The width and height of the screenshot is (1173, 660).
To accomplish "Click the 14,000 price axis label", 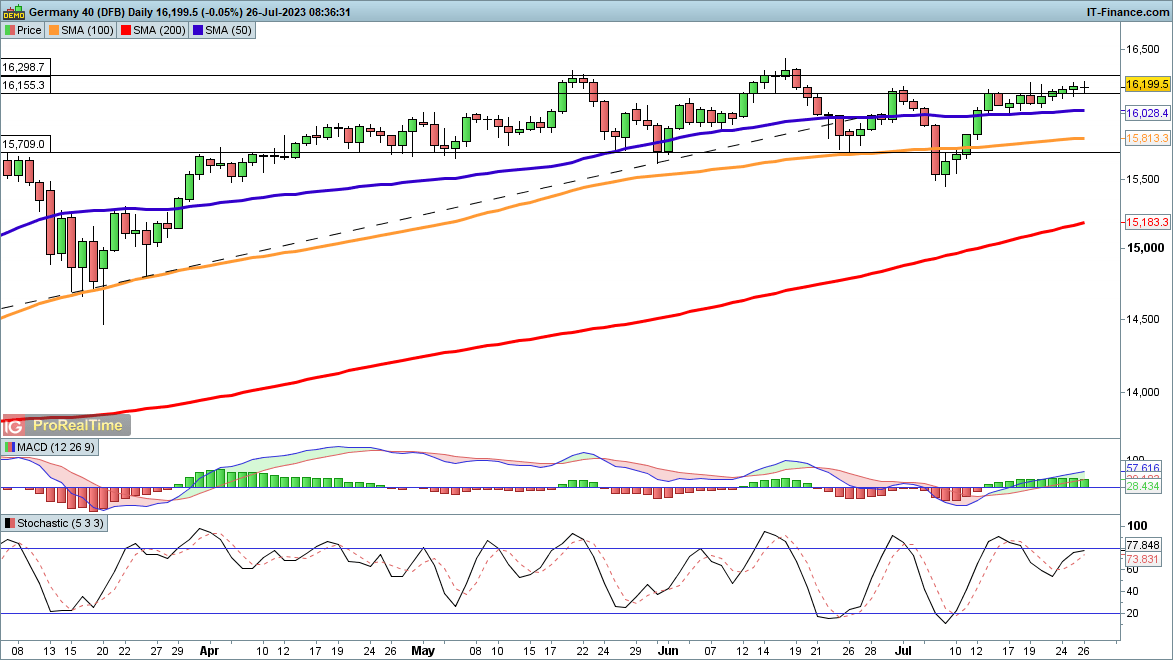I will pyautogui.click(x=1143, y=392).
